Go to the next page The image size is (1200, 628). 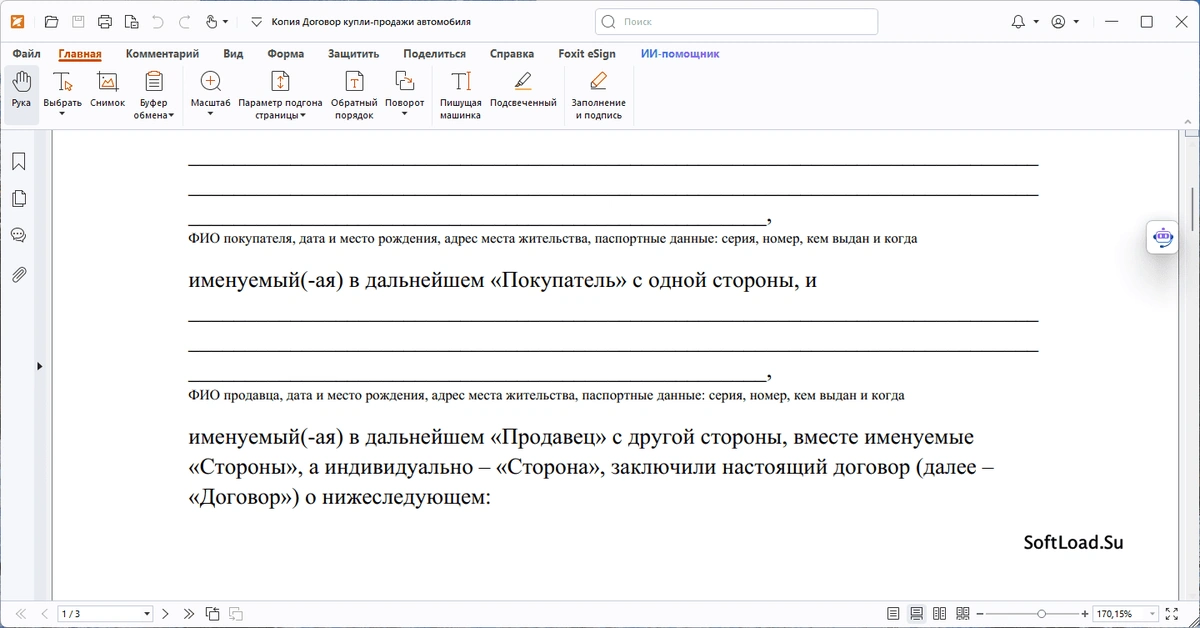click(x=165, y=614)
